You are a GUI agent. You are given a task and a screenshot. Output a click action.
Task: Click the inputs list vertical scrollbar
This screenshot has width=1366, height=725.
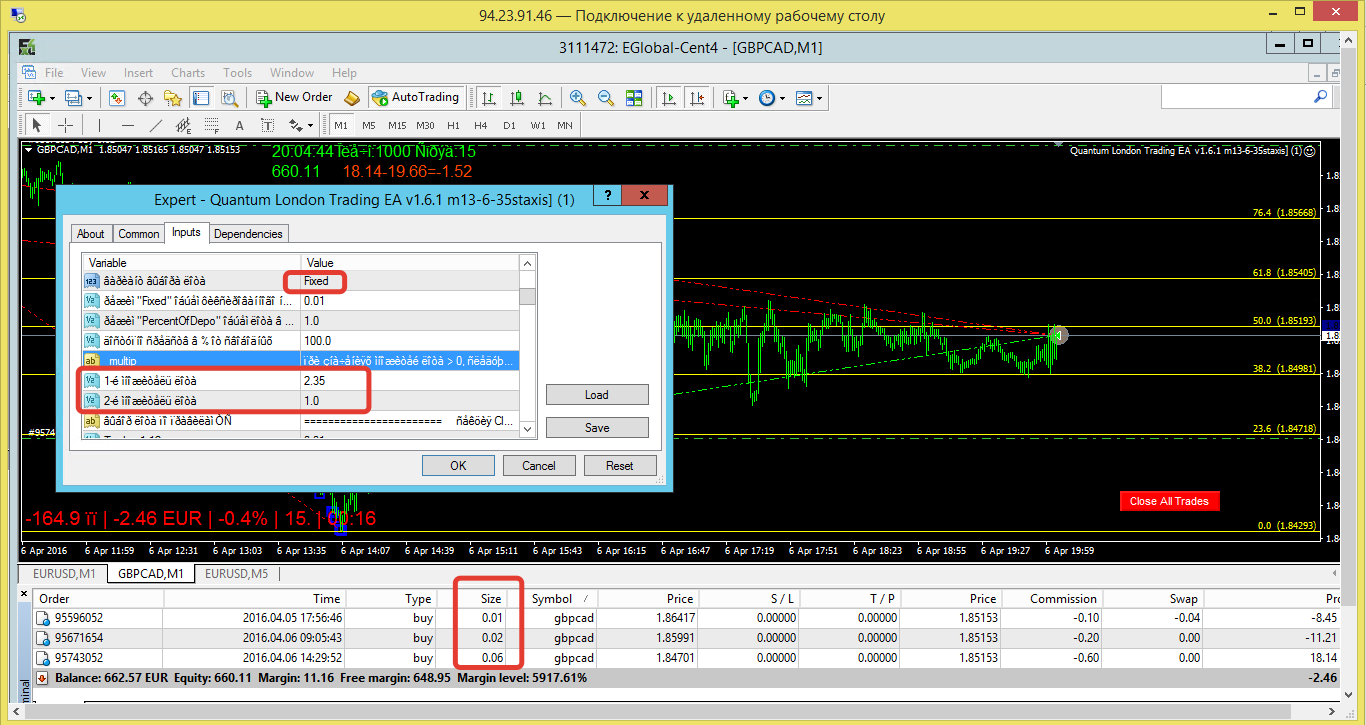click(x=527, y=346)
